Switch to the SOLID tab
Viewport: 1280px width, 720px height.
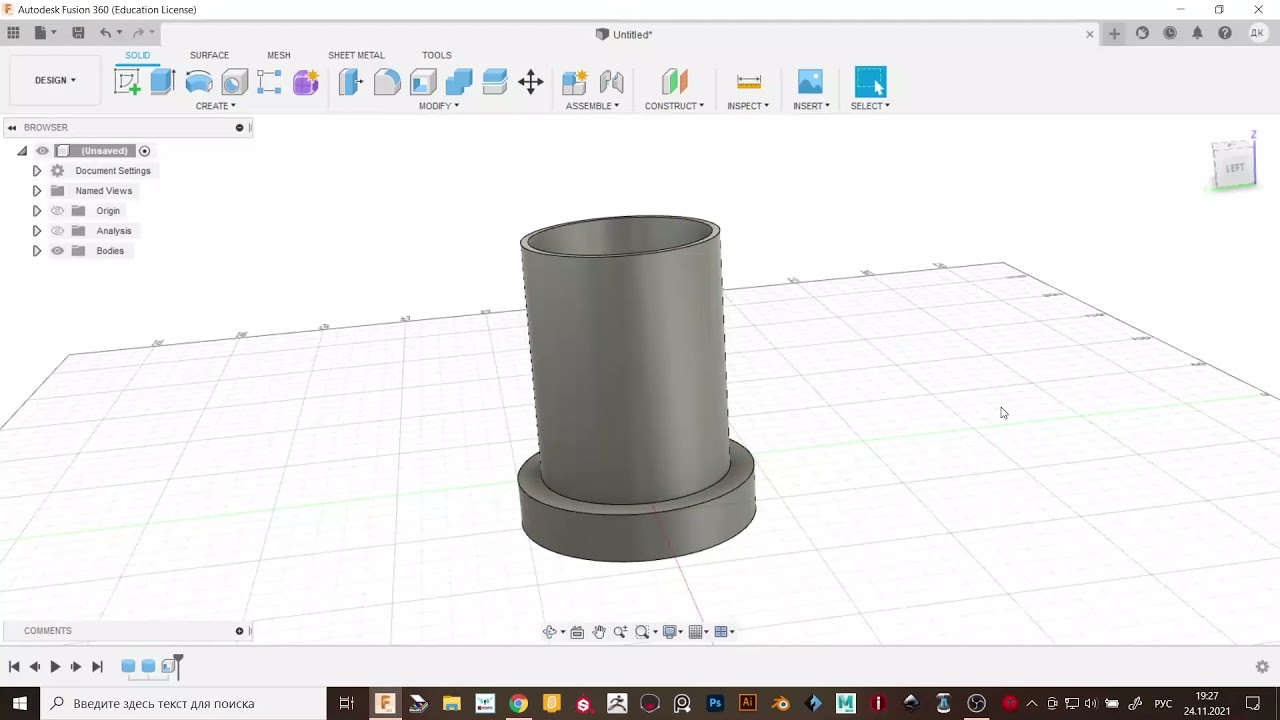click(x=137, y=55)
